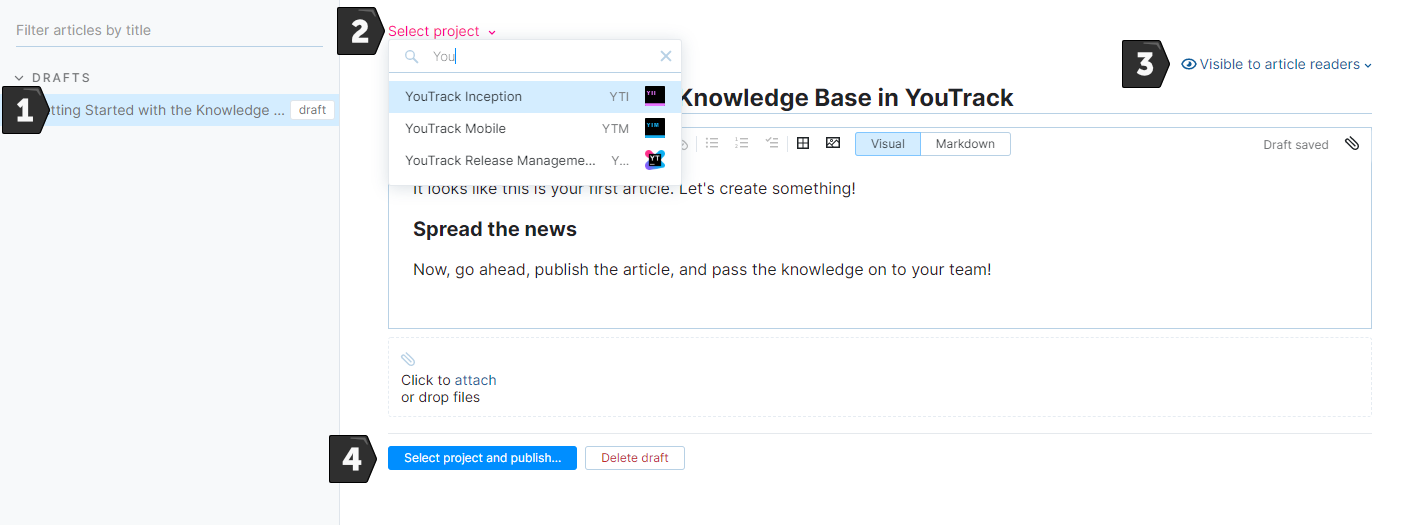Choose YouTrack Mobile project
This screenshot has height=525, width=1420.
click(535, 128)
